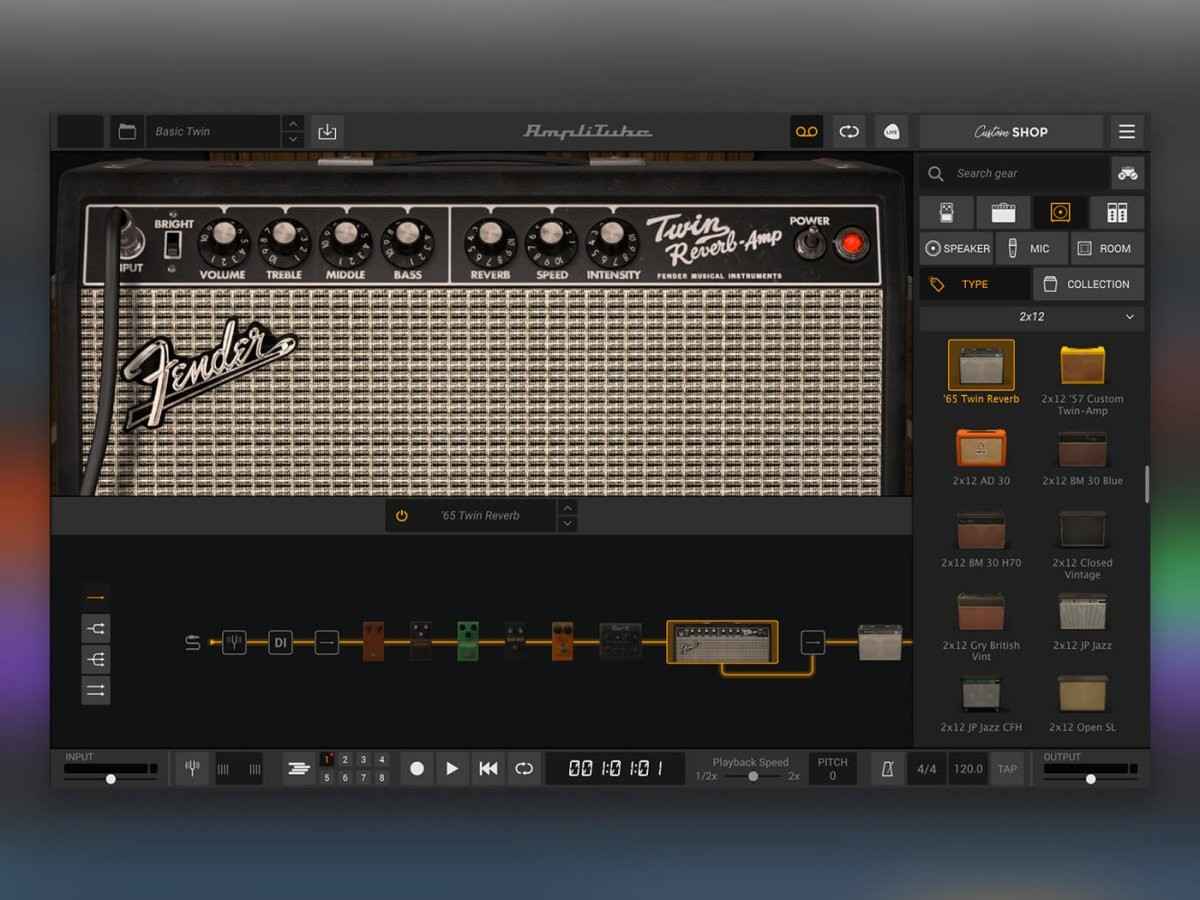Adjust the Playback Speed slider
The height and width of the screenshot is (900, 1200).
[x=753, y=776]
